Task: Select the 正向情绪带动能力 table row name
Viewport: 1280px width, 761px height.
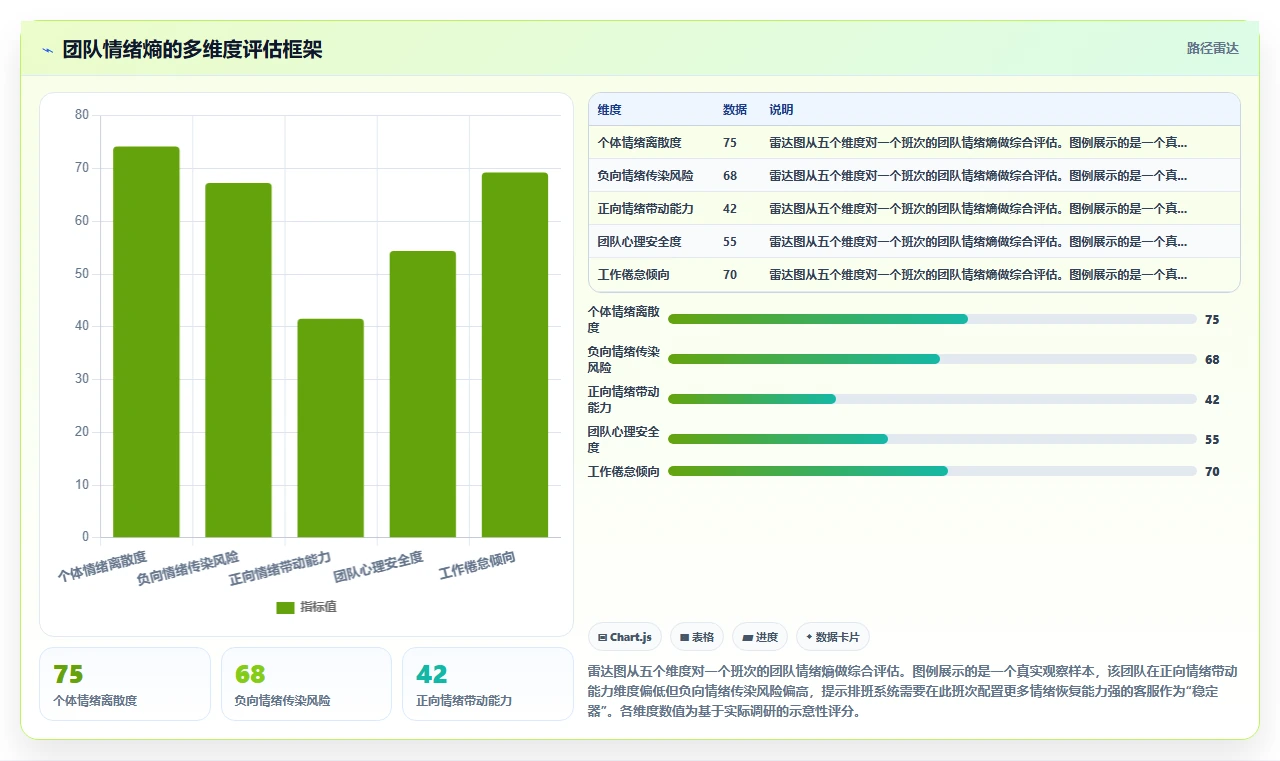Action: [645, 209]
